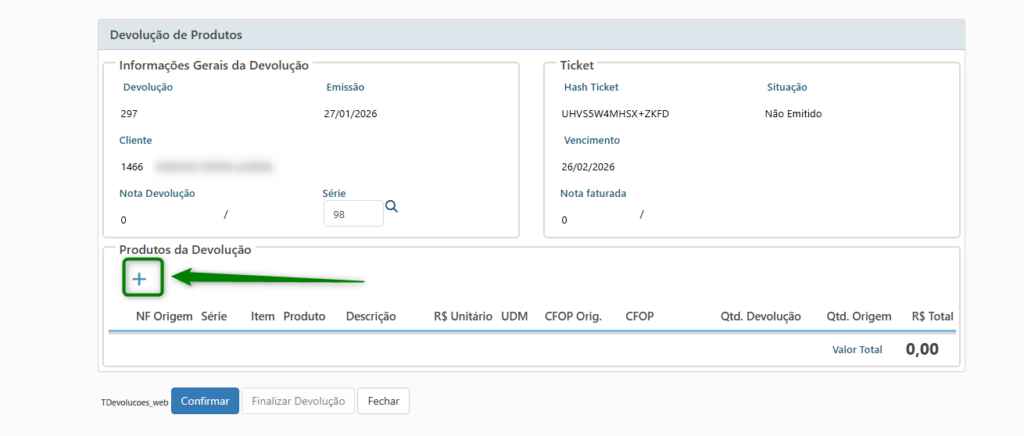Click the R$ Total column header
The height and width of the screenshot is (436, 1024).
tap(932, 316)
